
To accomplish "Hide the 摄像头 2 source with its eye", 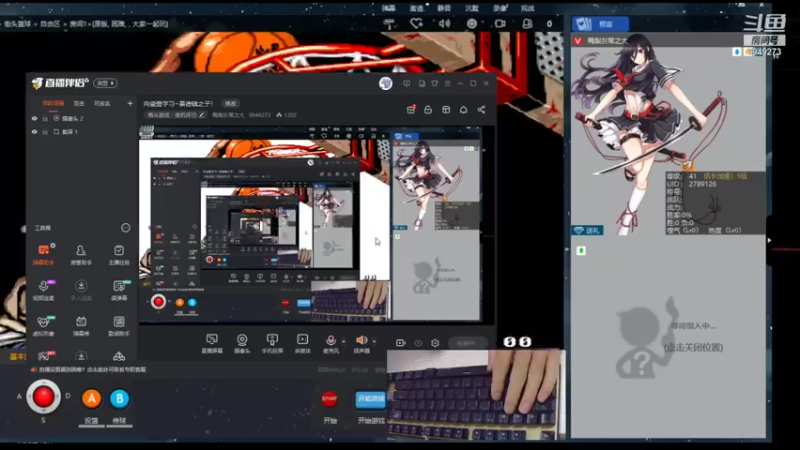I will pyautogui.click(x=34, y=118).
